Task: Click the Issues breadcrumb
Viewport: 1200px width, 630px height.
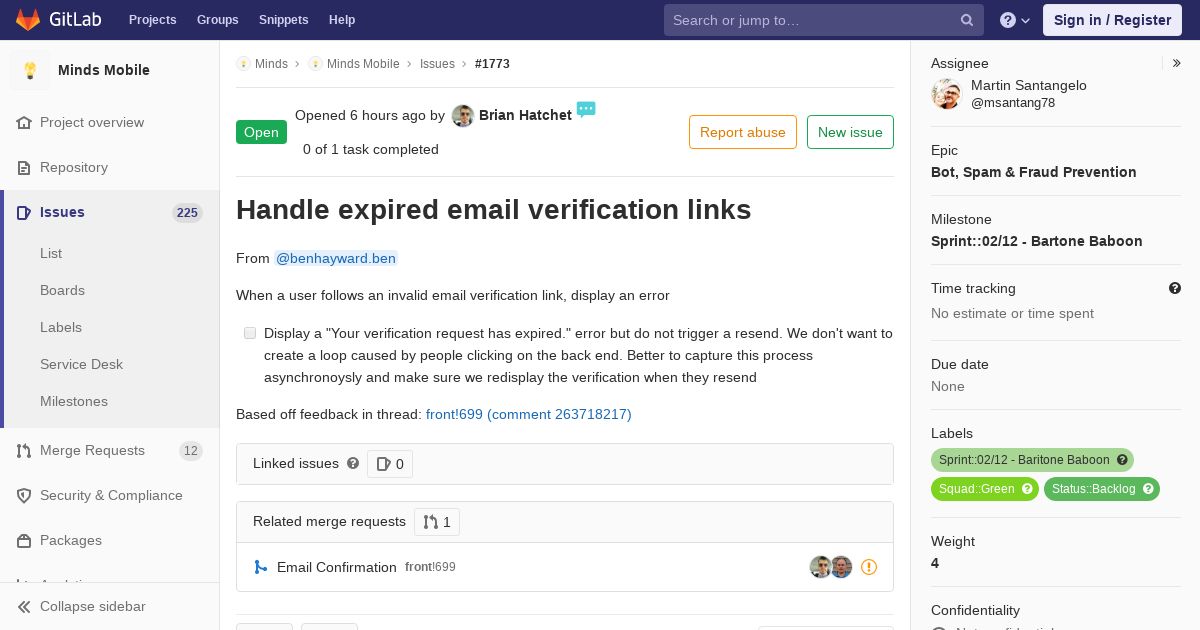Action: coord(437,63)
